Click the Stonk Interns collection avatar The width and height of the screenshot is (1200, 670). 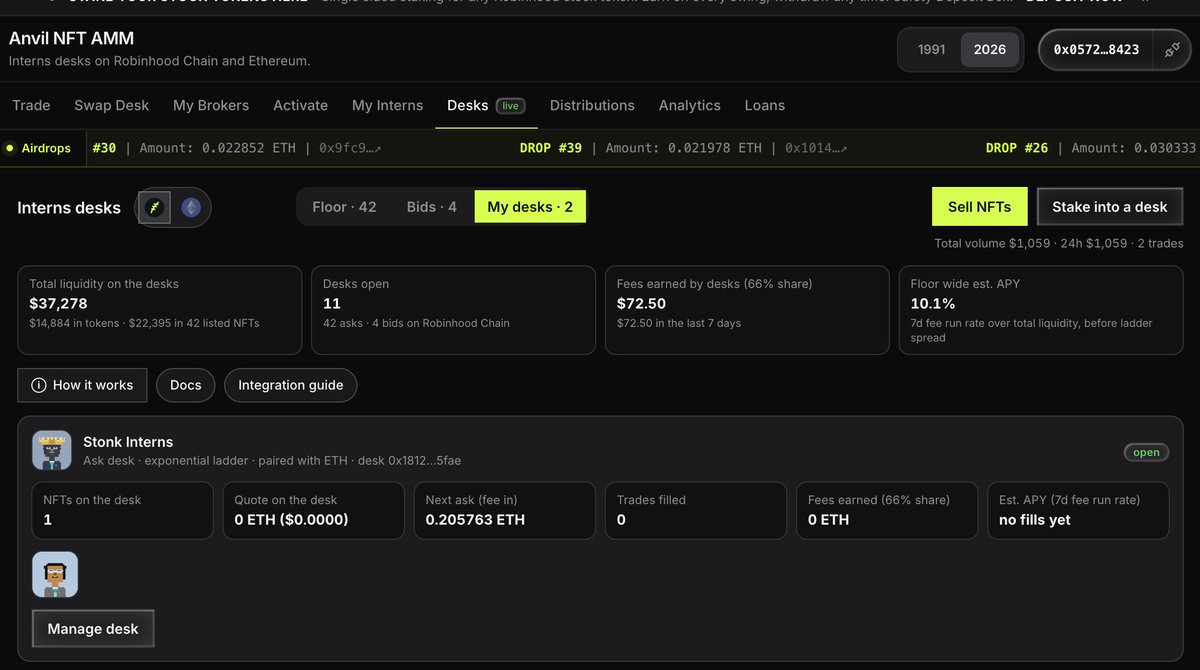tap(52, 450)
